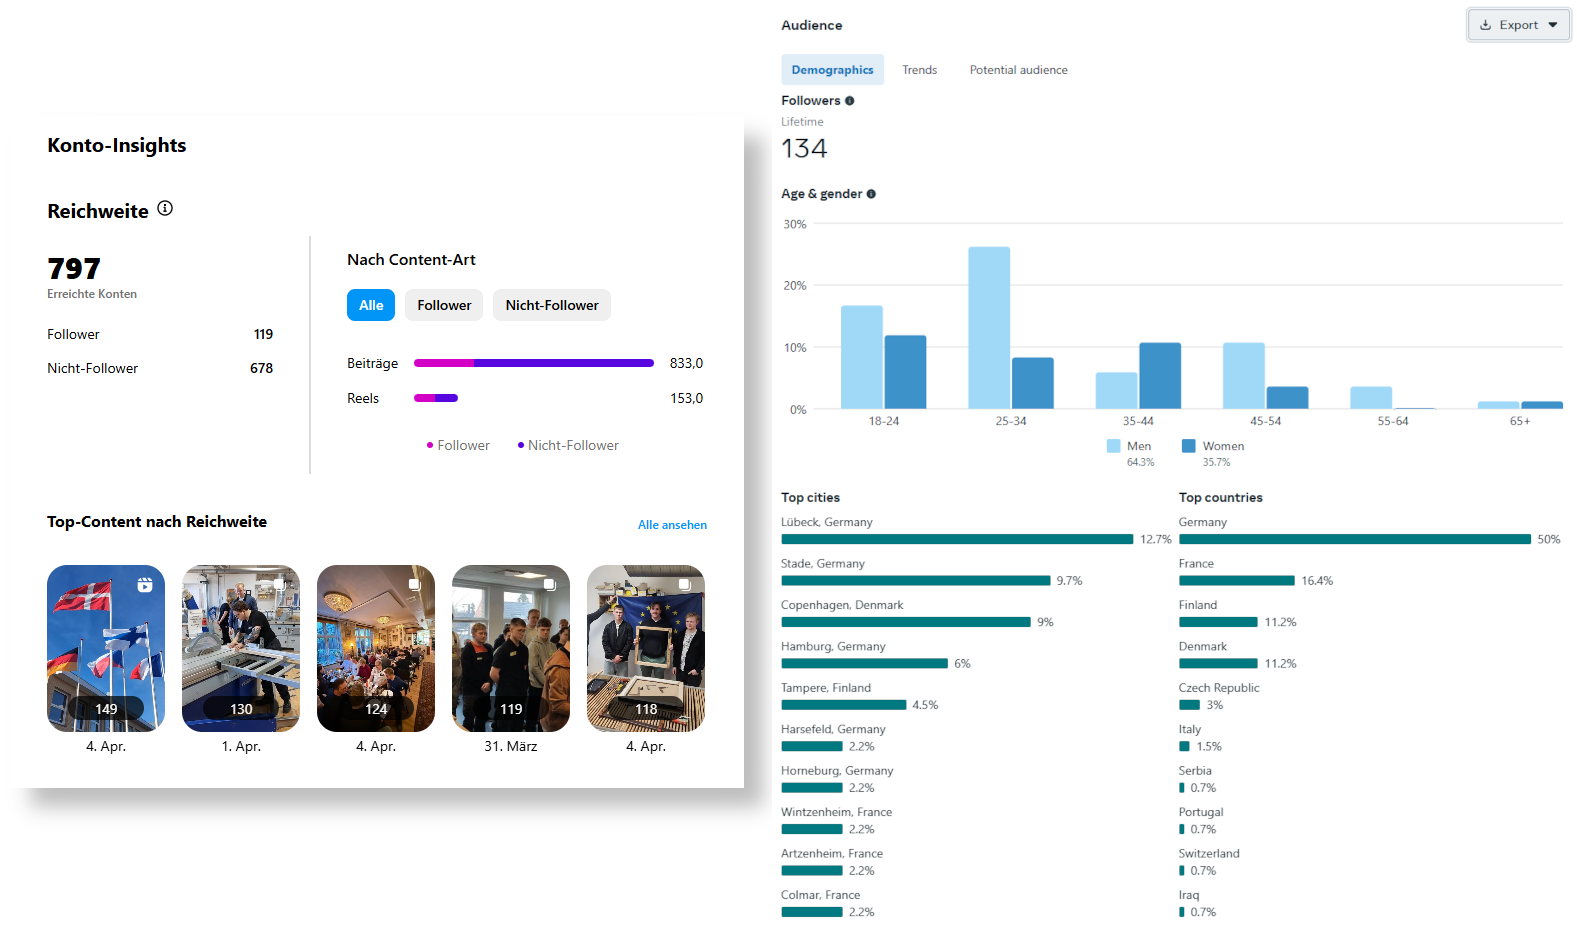Open the Export dropdown menu
The height and width of the screenshot is (926, 1577).
1518,25
